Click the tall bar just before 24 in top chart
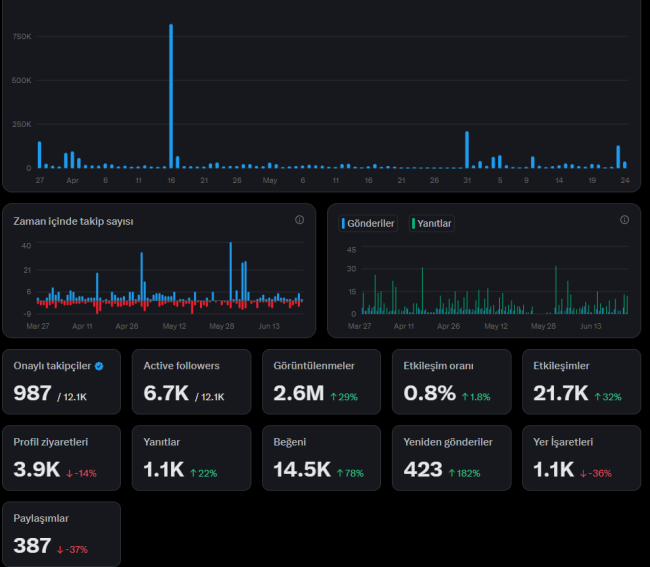Image resolution: width=650 pixels, height=567 pixels. pos(618,157)
